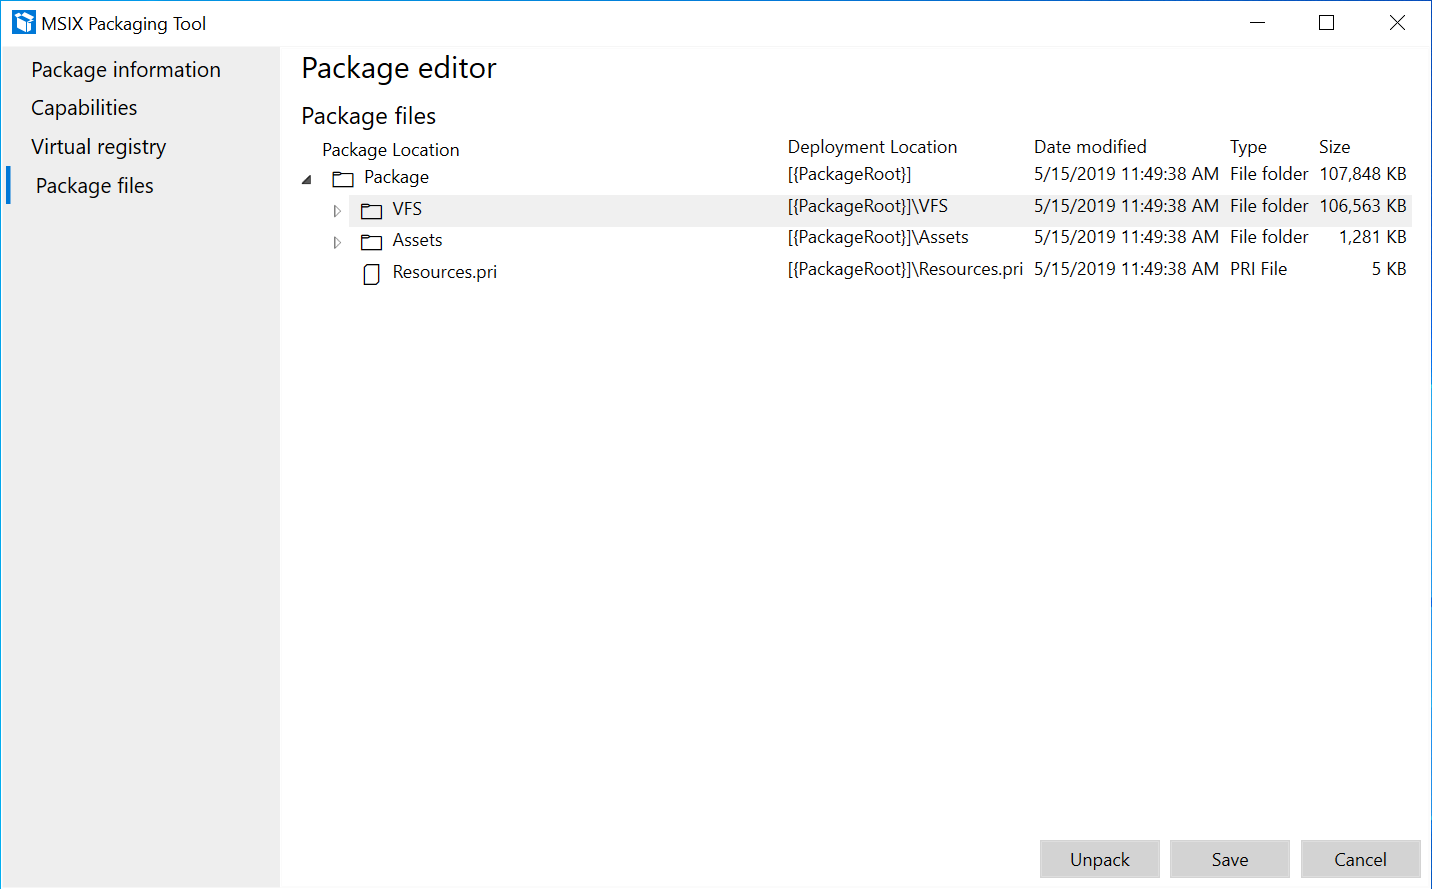Click the Resources.pri file icon

(x=371, y=274)
